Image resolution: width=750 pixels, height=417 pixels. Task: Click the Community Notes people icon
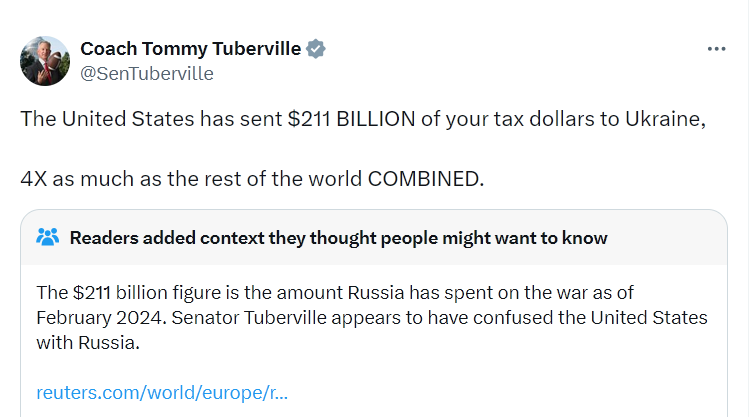tap(48, 237)
